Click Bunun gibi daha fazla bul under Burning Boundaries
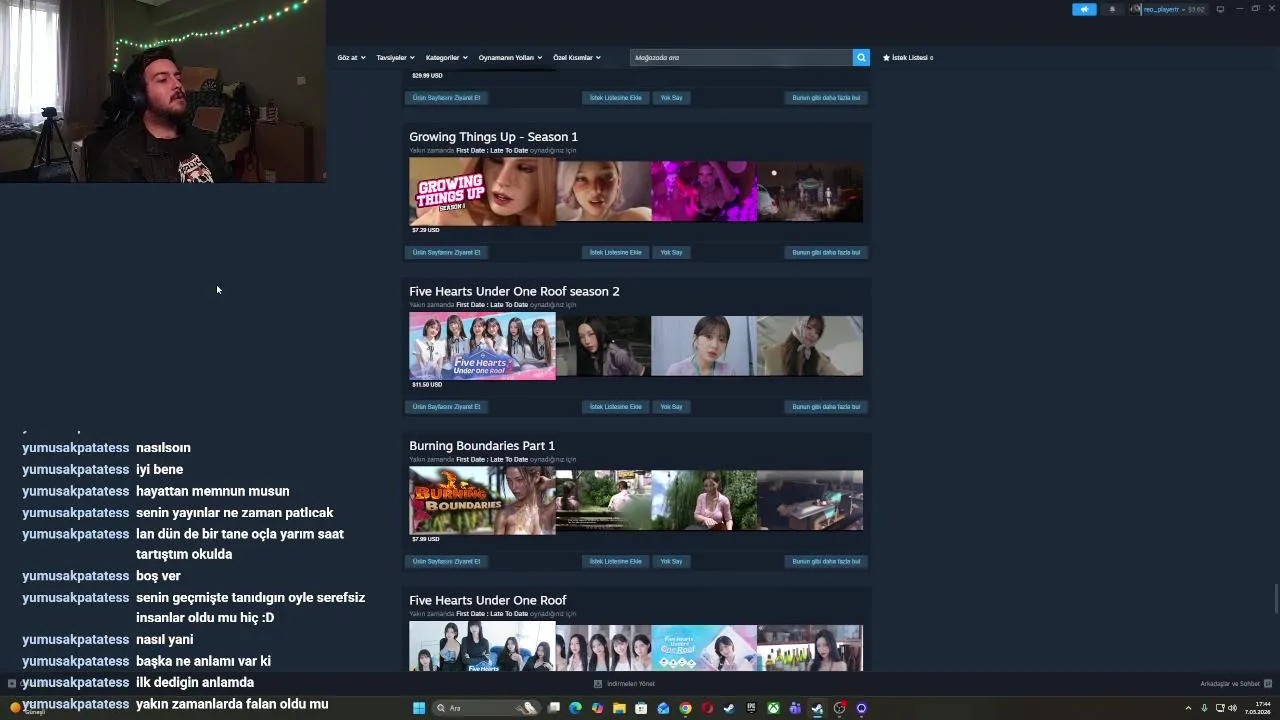This screenshot has width=1280, height=720. pos(826,561)
